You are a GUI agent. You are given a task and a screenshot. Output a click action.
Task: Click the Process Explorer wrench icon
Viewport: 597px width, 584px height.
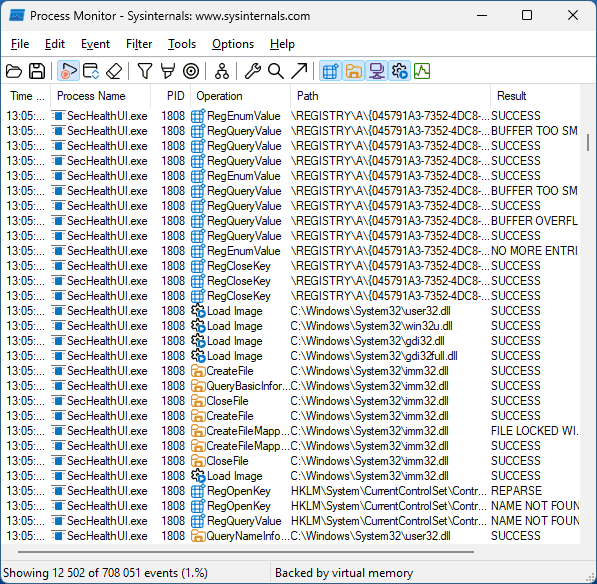[x=252, y=71]
